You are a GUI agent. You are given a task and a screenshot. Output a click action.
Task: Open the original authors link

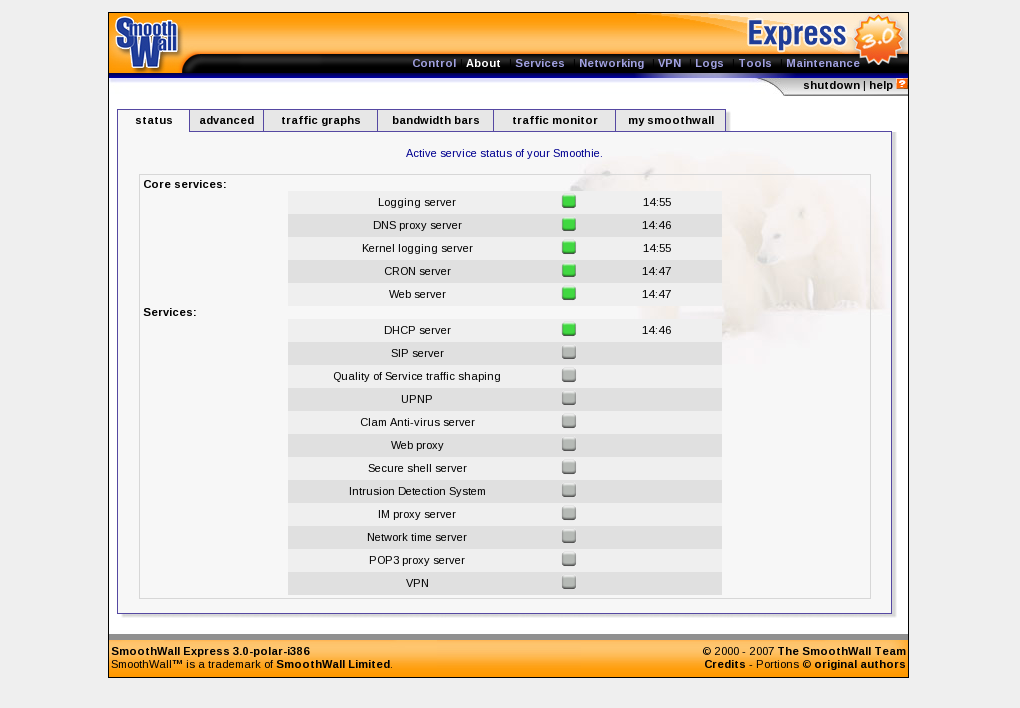coord(853,664)
